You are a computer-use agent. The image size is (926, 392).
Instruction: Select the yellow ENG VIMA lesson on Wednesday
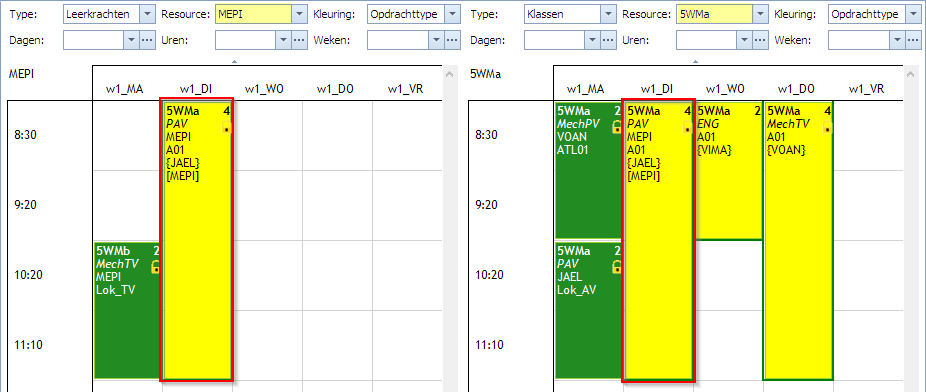[729, 171]
